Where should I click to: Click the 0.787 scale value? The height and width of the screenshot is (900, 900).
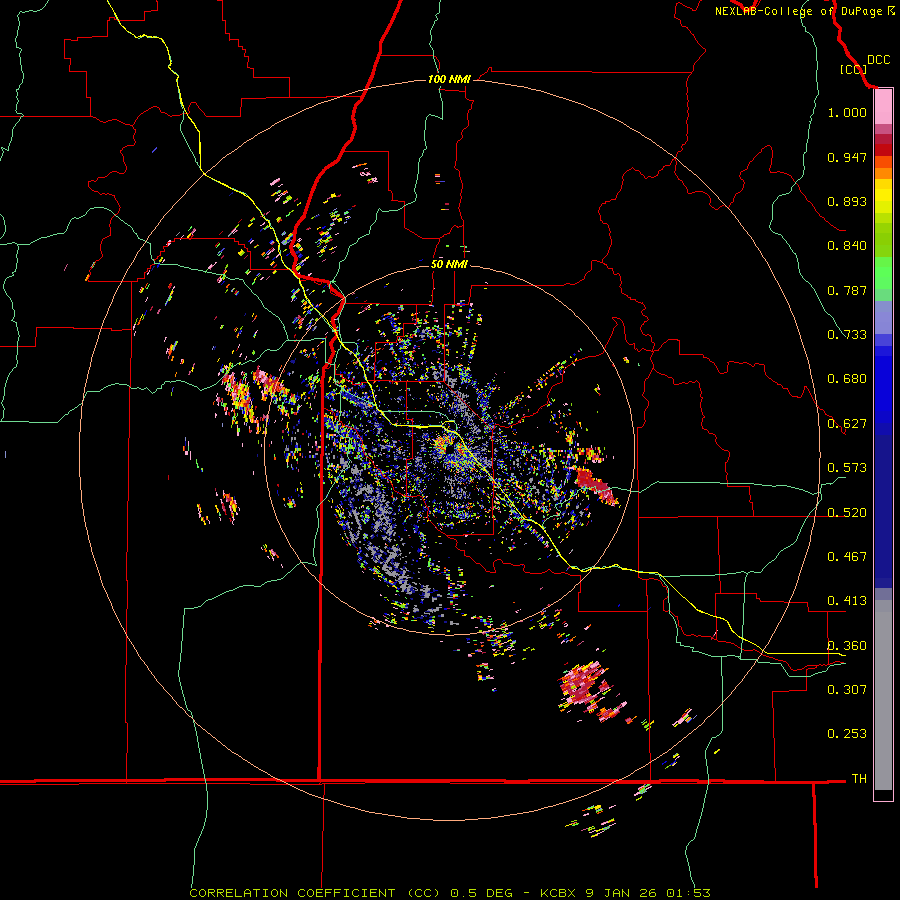click(x=847, y=290)
